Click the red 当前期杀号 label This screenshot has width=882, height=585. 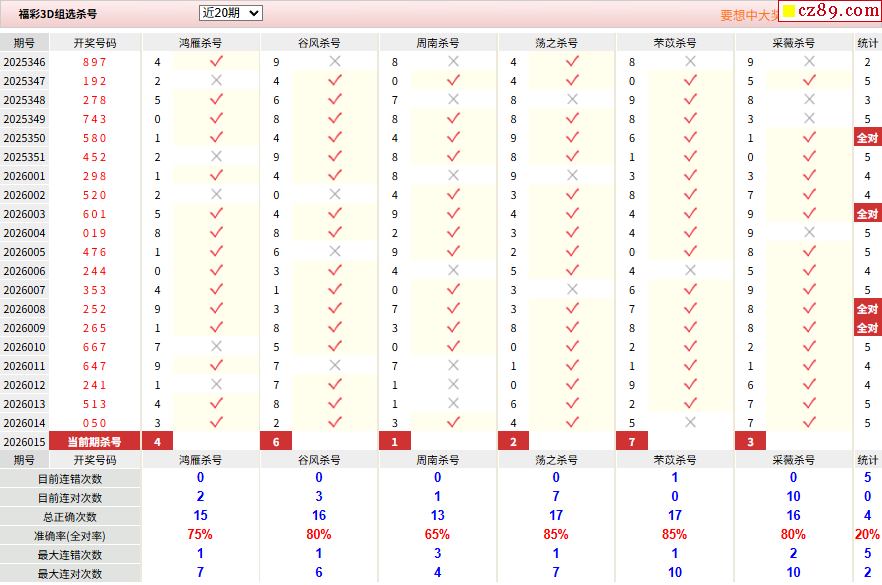point(94,442)
